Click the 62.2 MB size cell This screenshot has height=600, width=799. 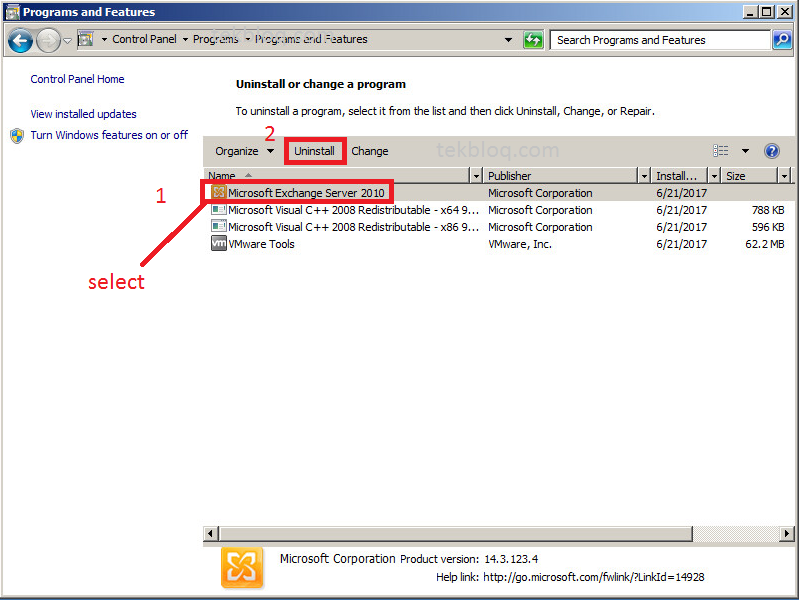[764, 244]
